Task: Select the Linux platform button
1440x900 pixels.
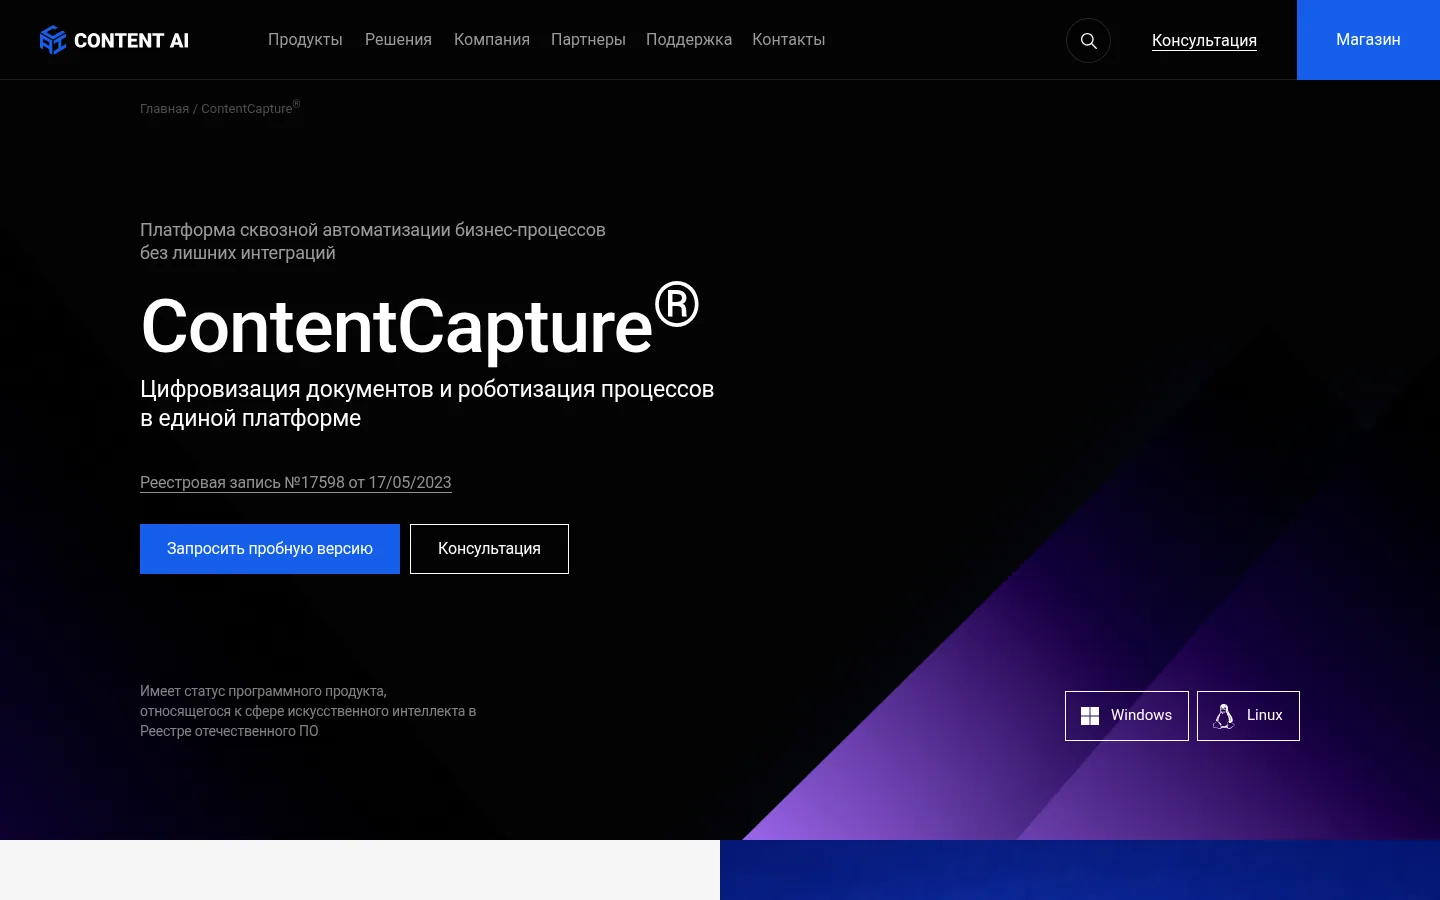Action: [1248, 716]
